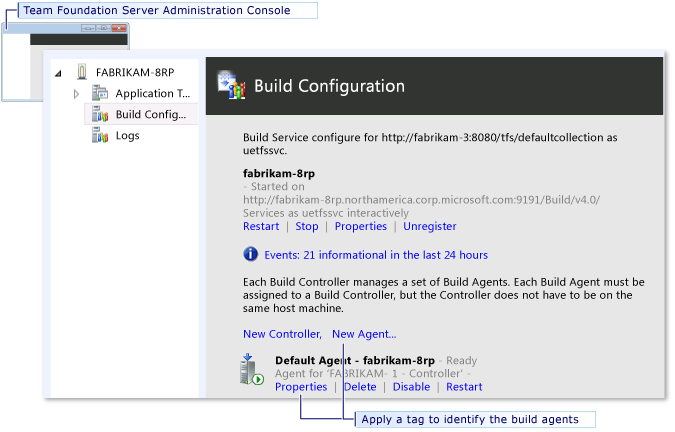The width and height of the screenshot is (675, 432).
Task: Open build service Properties link
Action: tap(360, 226)
